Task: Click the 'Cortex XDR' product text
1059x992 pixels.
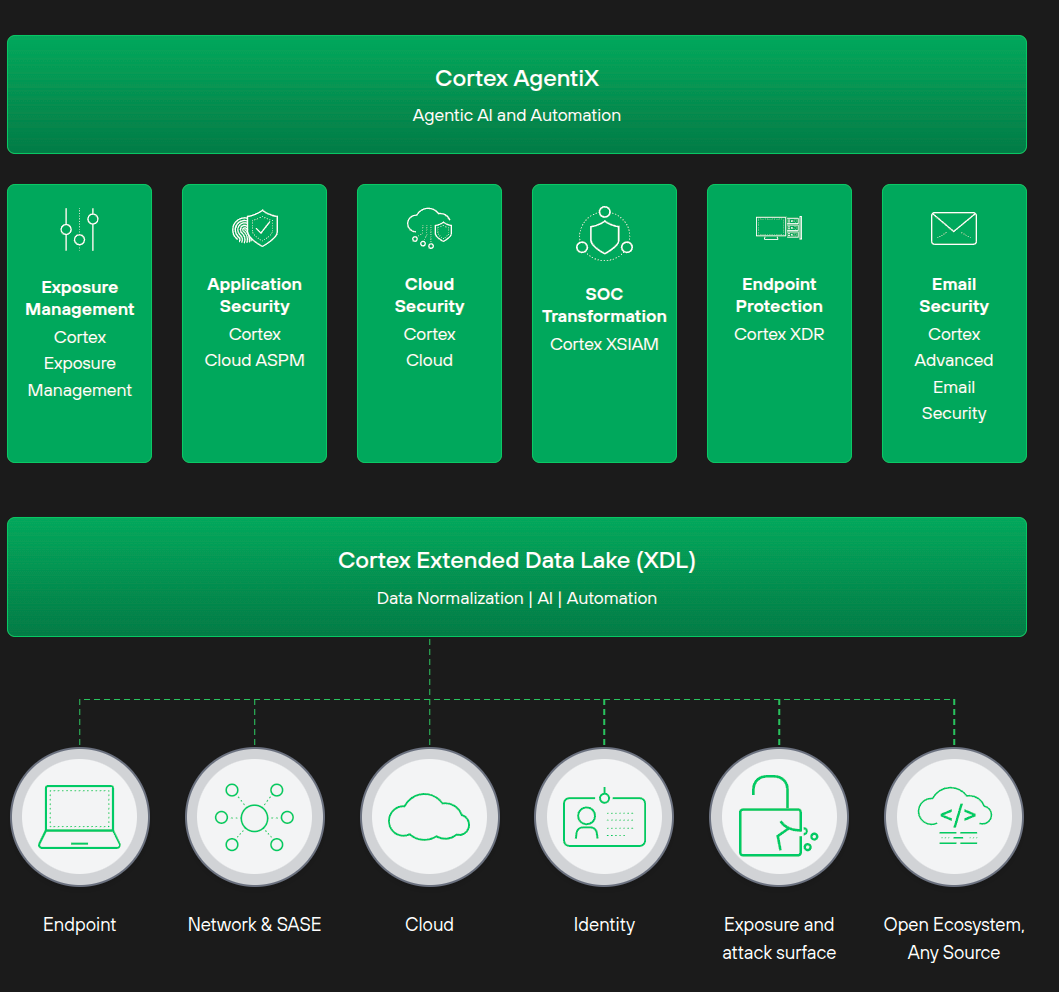Action: 779,334
